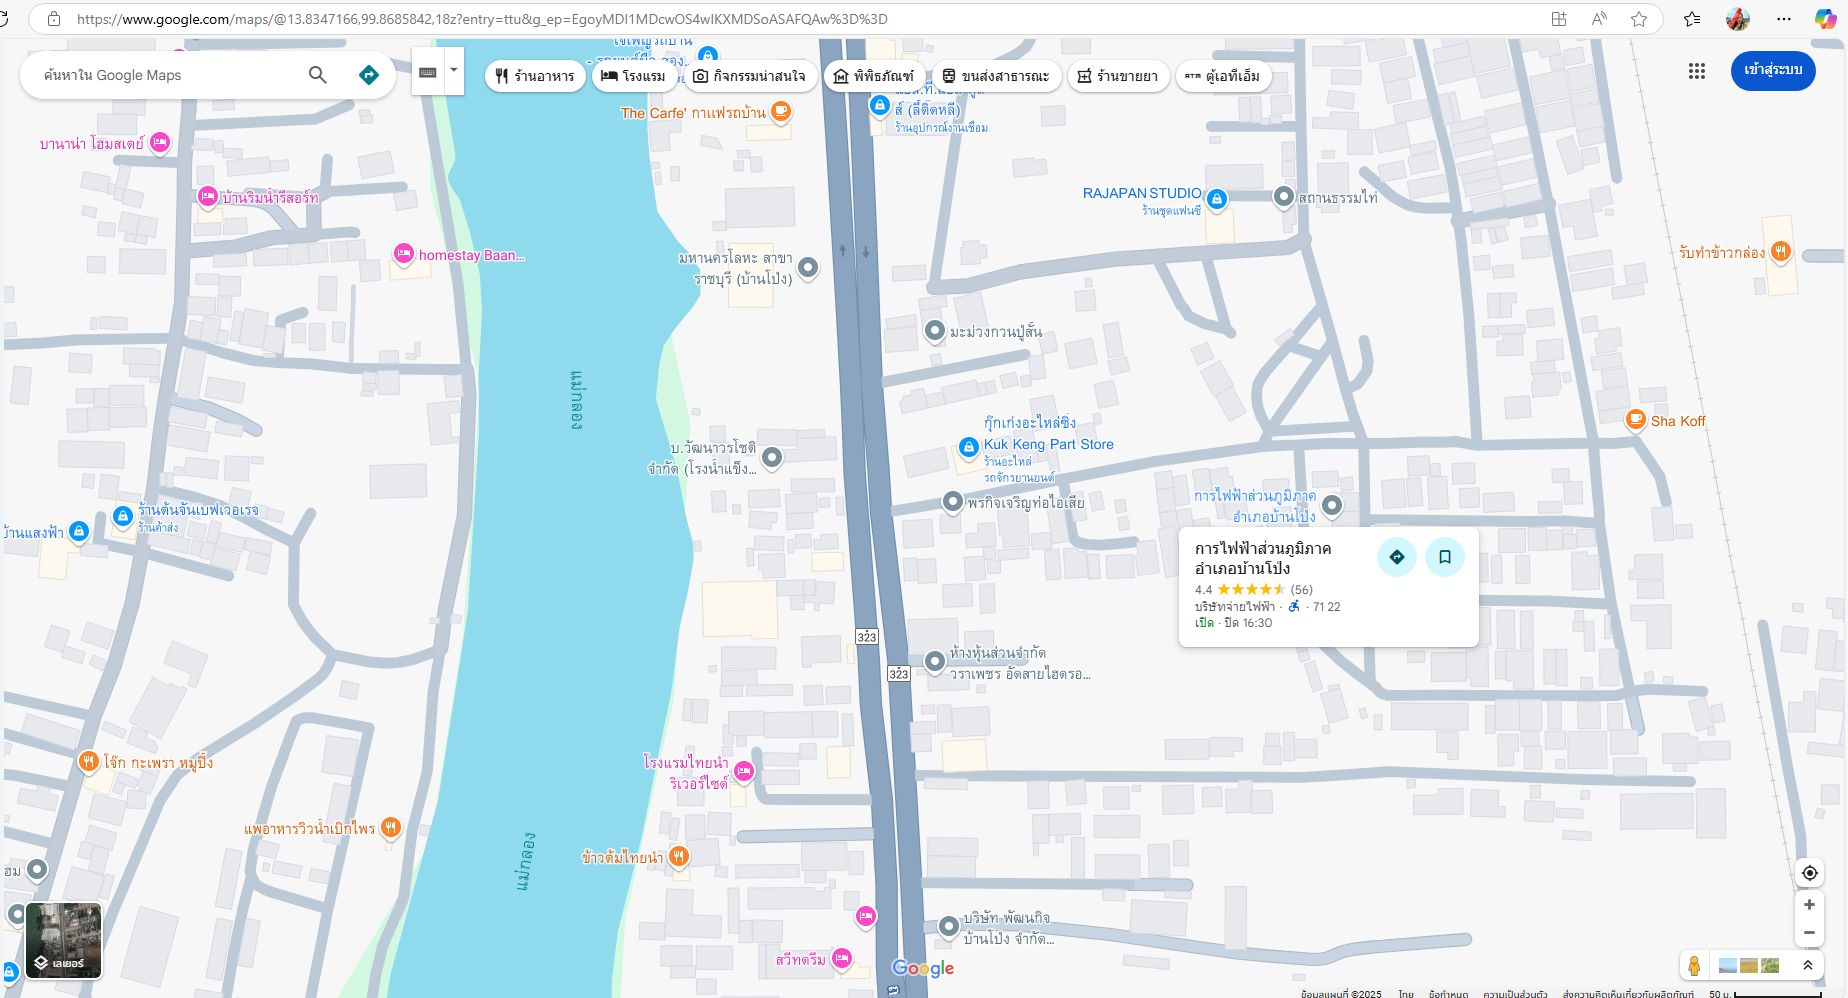Select the มหานครโลหะ สาขาราชบุรี pin

click(x=808, y=267)
